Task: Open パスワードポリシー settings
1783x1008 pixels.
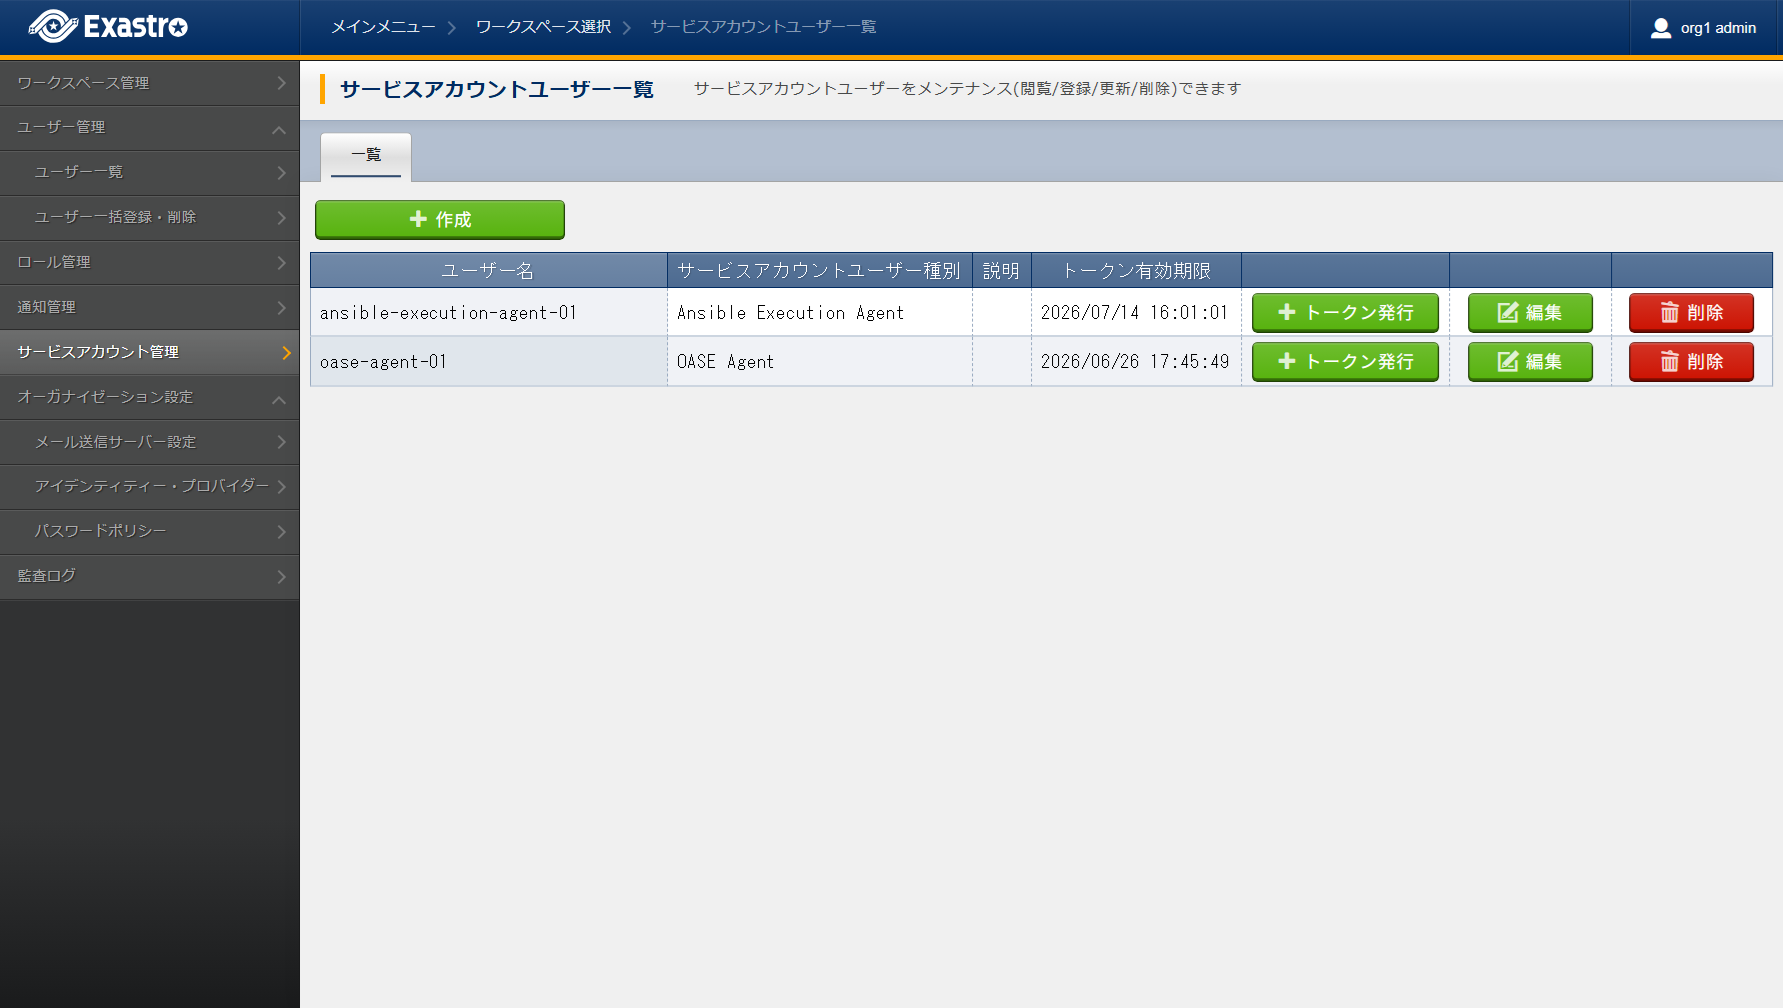Action: [149, 531]
